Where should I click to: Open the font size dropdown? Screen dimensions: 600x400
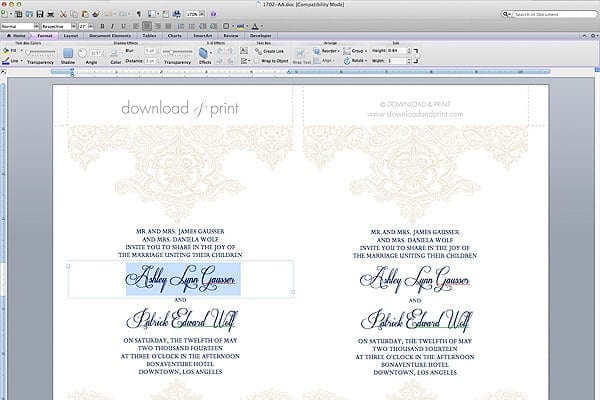pyautogui.click(x=91, y=26)
